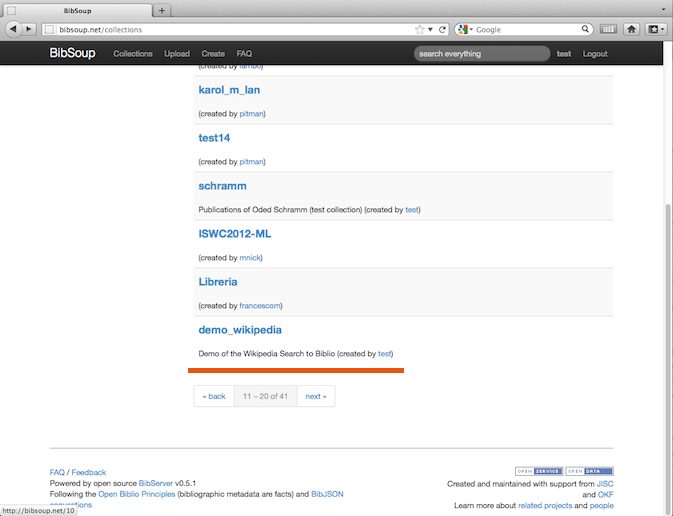
Task: Click the site icon in the address bar
Action: 49,29
